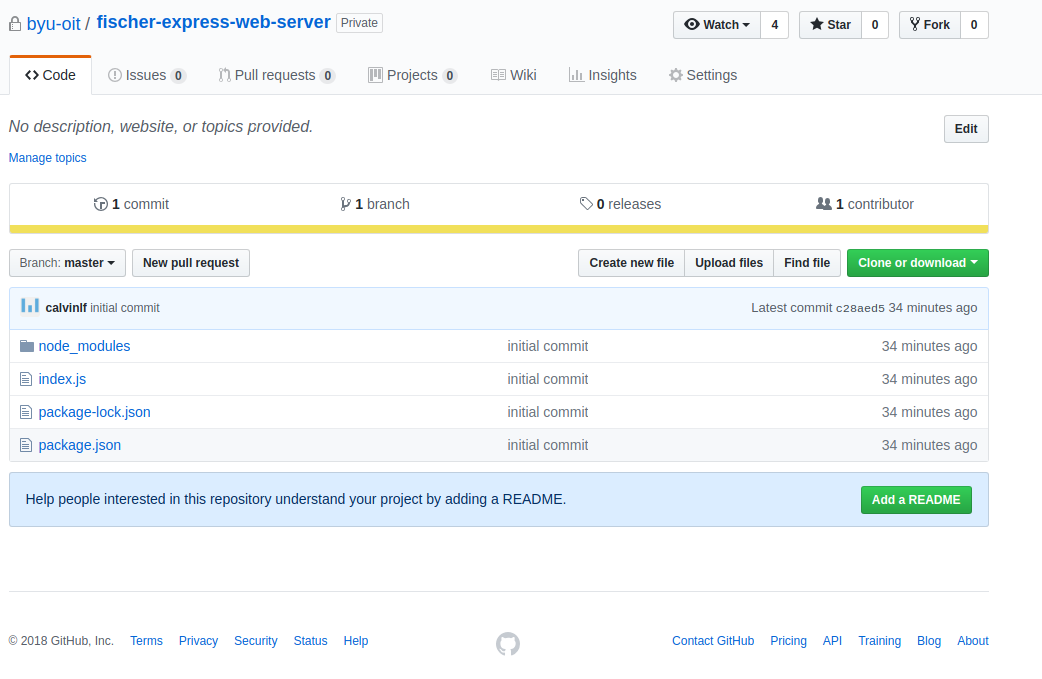1042x679 pixels.
Task: Switch to the Code tab
Action: click(51, 75)
